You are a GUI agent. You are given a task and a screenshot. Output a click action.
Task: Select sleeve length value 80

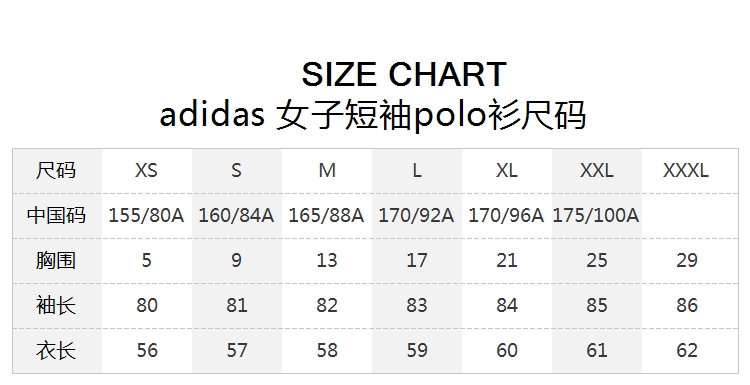pyautogui.click(x=146, y=305)
